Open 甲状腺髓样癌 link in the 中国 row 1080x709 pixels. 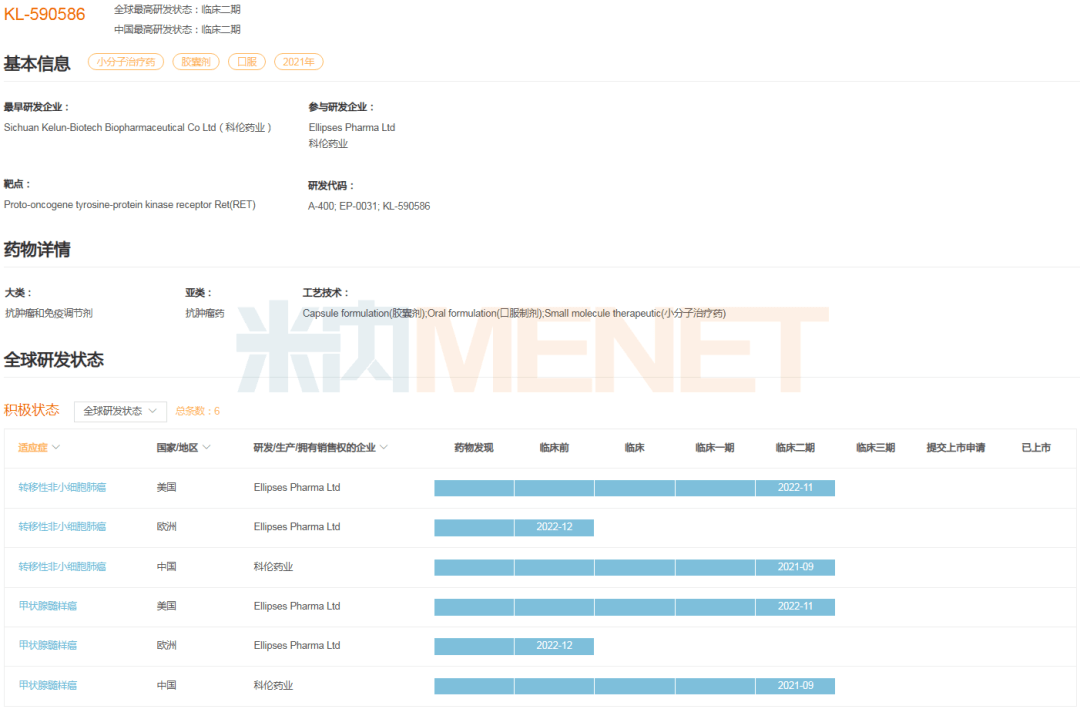(x=48, y=686)
